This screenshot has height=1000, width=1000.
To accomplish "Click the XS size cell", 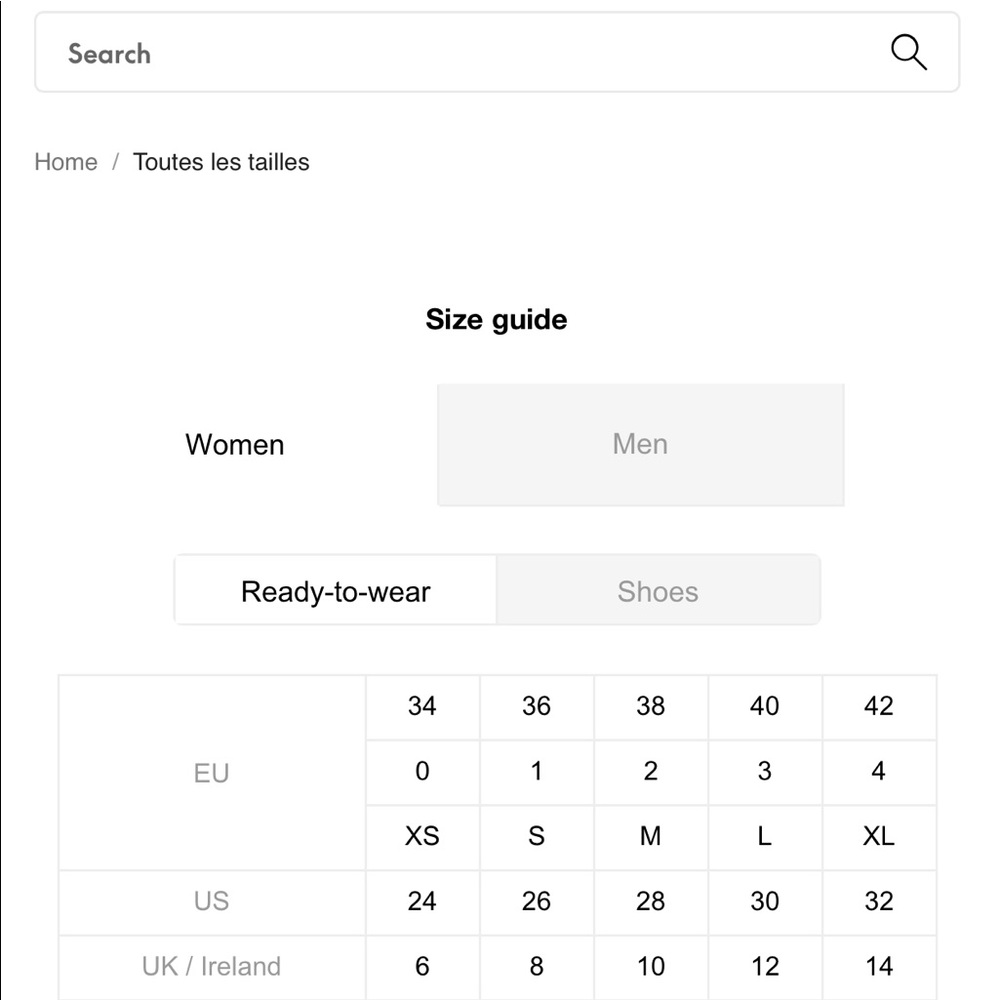I will click(422, 837).
